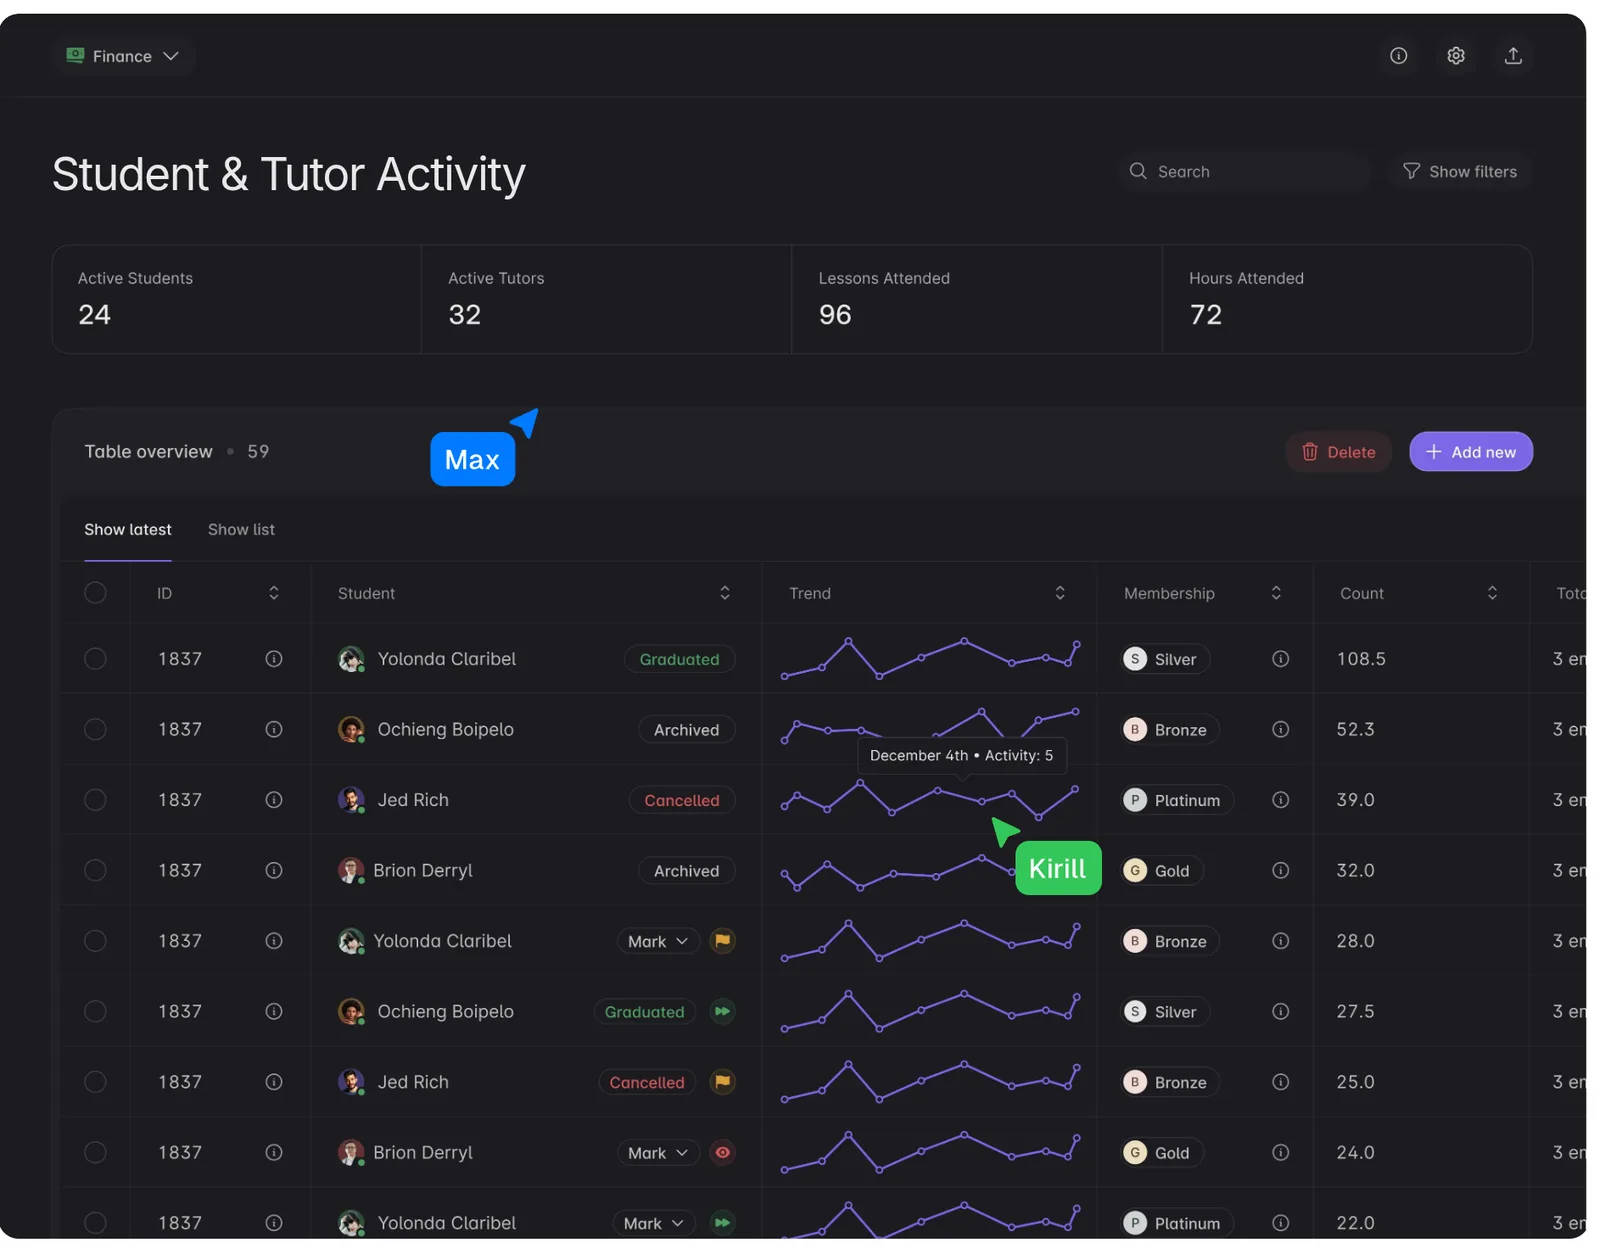Open ID info icon in Ochieng Boipelo Archived row
Viewport: 1600px width, 1249px height.
[274, 729]
